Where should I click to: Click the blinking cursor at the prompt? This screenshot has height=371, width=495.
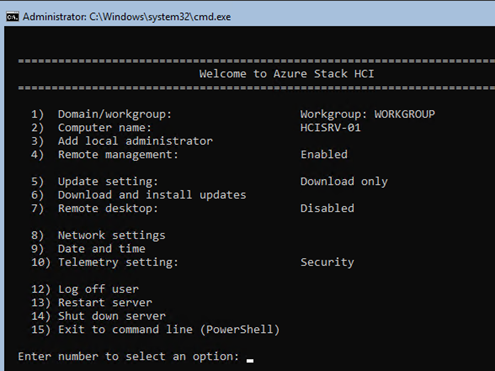(250, 360)
